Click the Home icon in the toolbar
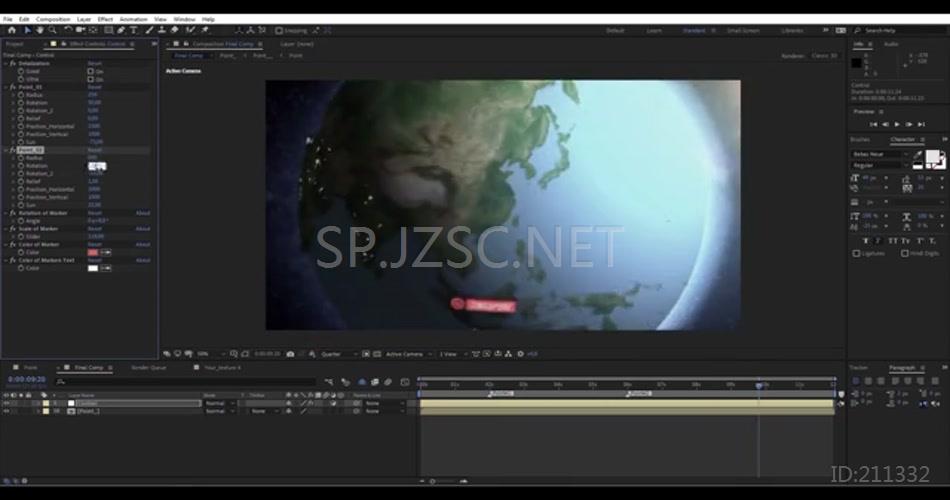 pyautogui.click(x=11, y=30)
